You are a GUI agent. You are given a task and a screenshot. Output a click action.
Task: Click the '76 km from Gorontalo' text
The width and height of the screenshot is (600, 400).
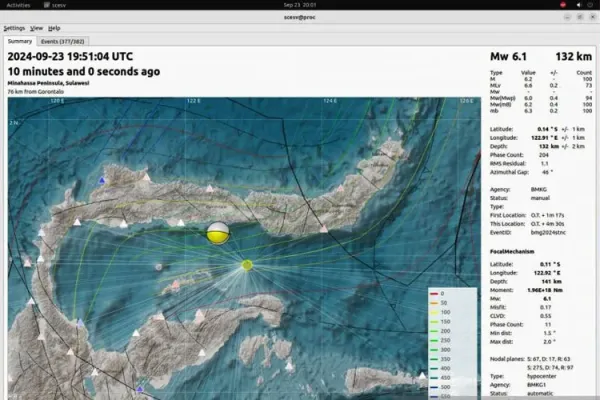[36, 92]
